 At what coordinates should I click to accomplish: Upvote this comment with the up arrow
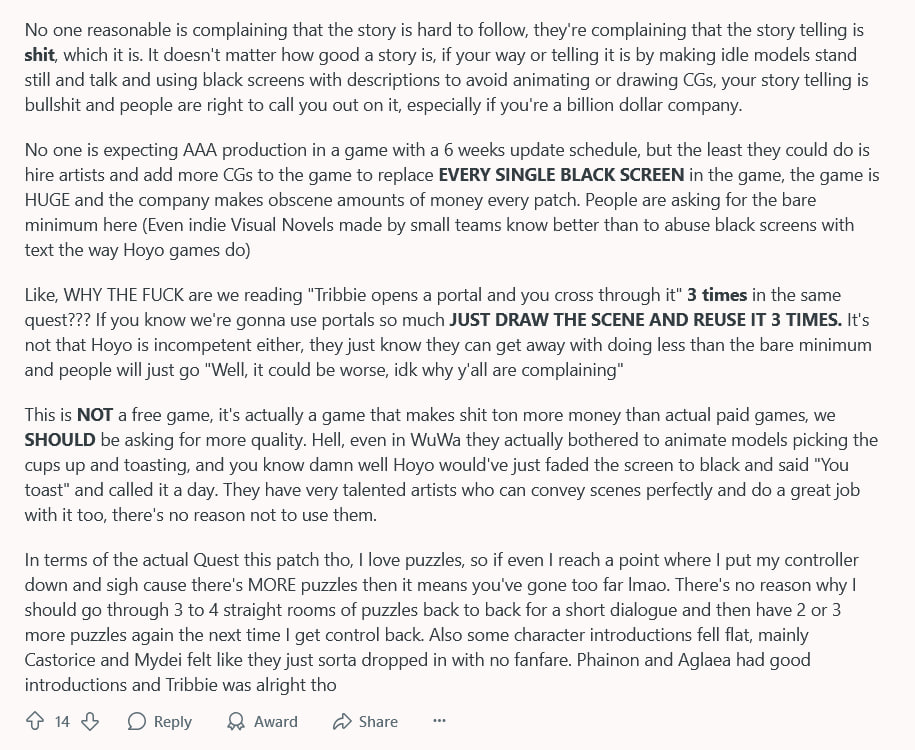(x=35, y=721)
